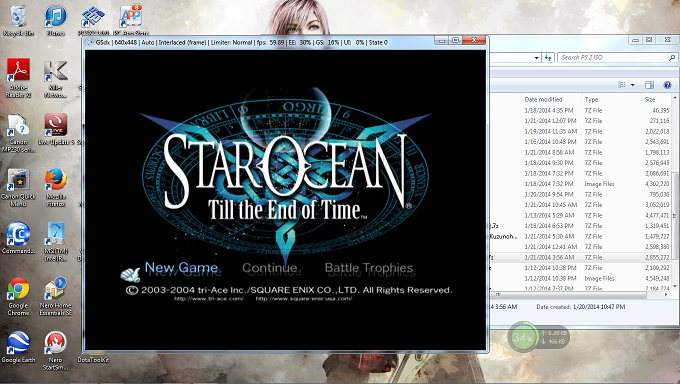Screen dimensions: 680x384
Task: Click the Explorer help question mark icon
Action: pos(667,85)
